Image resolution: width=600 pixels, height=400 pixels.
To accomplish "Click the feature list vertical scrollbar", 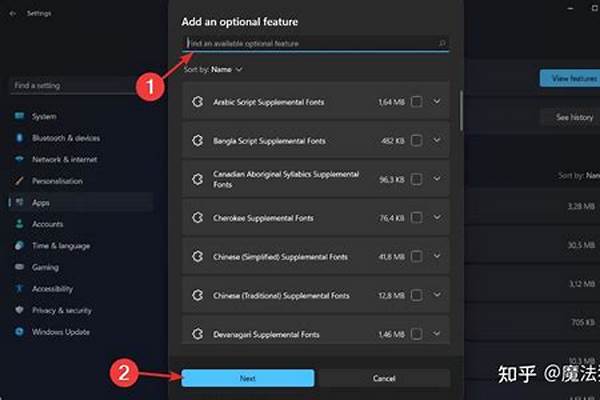I will 461,110.
